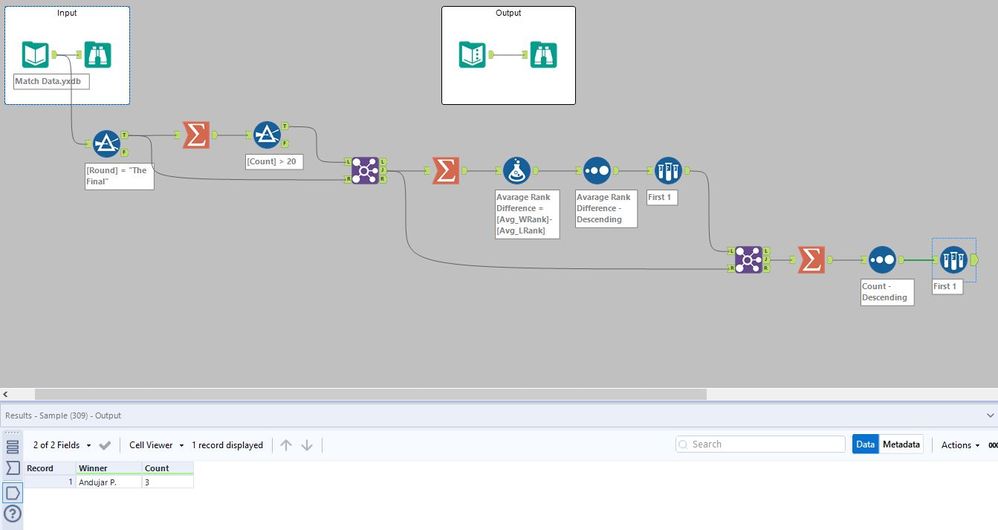Click the Output container title
The width and height of the screenshot is (998, 530).
508,13
